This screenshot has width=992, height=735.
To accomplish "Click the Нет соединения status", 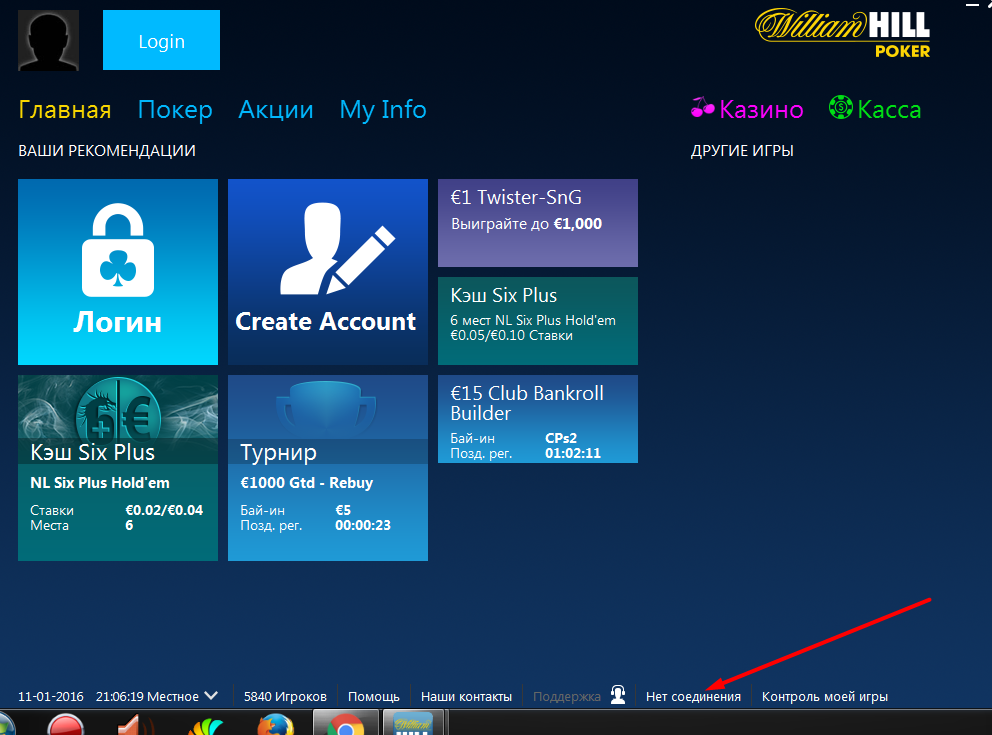I will pos(693,696).
